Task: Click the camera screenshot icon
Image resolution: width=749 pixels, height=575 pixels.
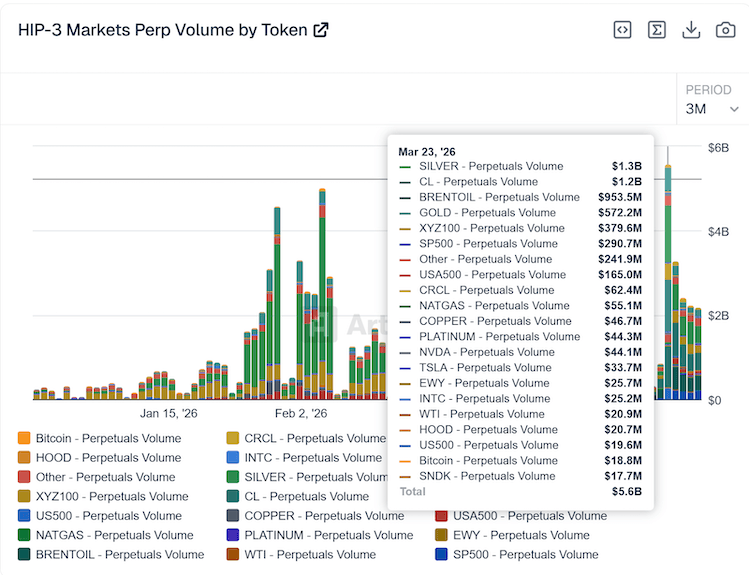Action: coord(725,30)
